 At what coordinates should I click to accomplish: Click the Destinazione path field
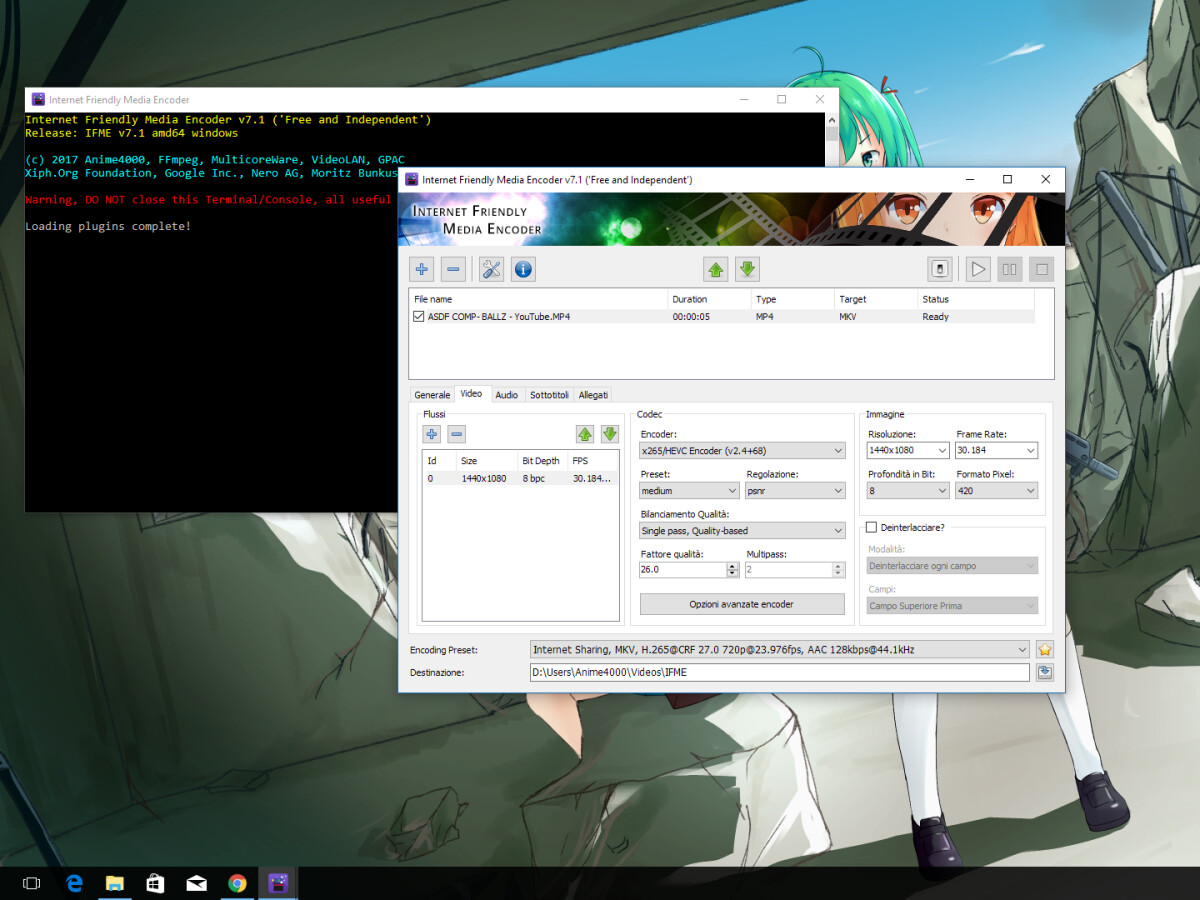[780, 672]
